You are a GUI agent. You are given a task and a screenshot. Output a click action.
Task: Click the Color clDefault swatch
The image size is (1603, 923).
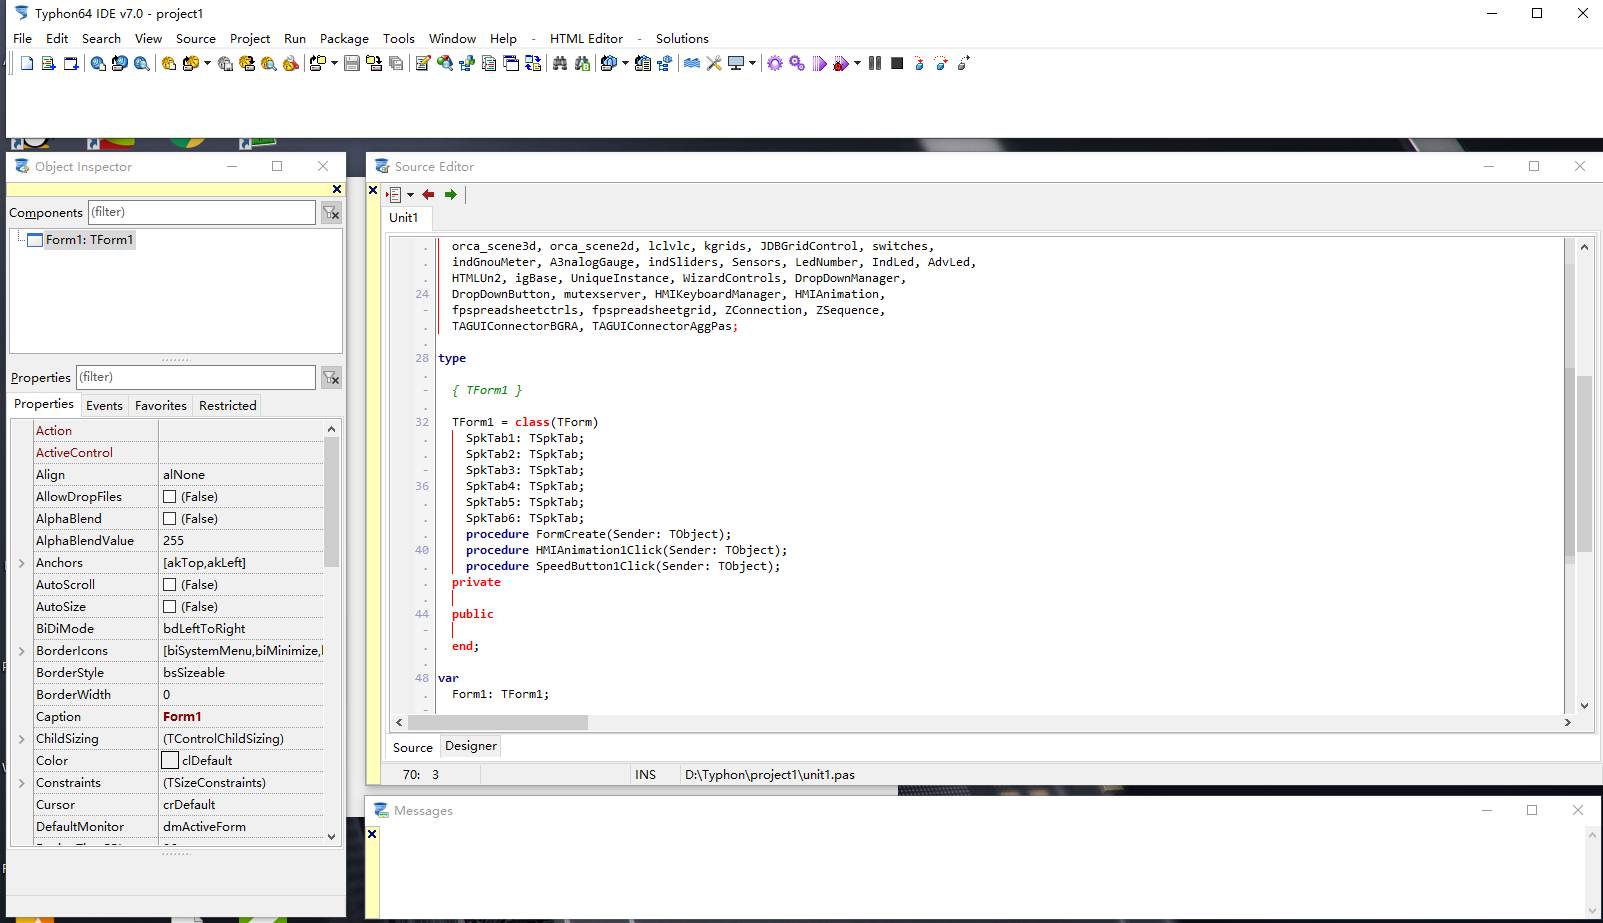170,761
